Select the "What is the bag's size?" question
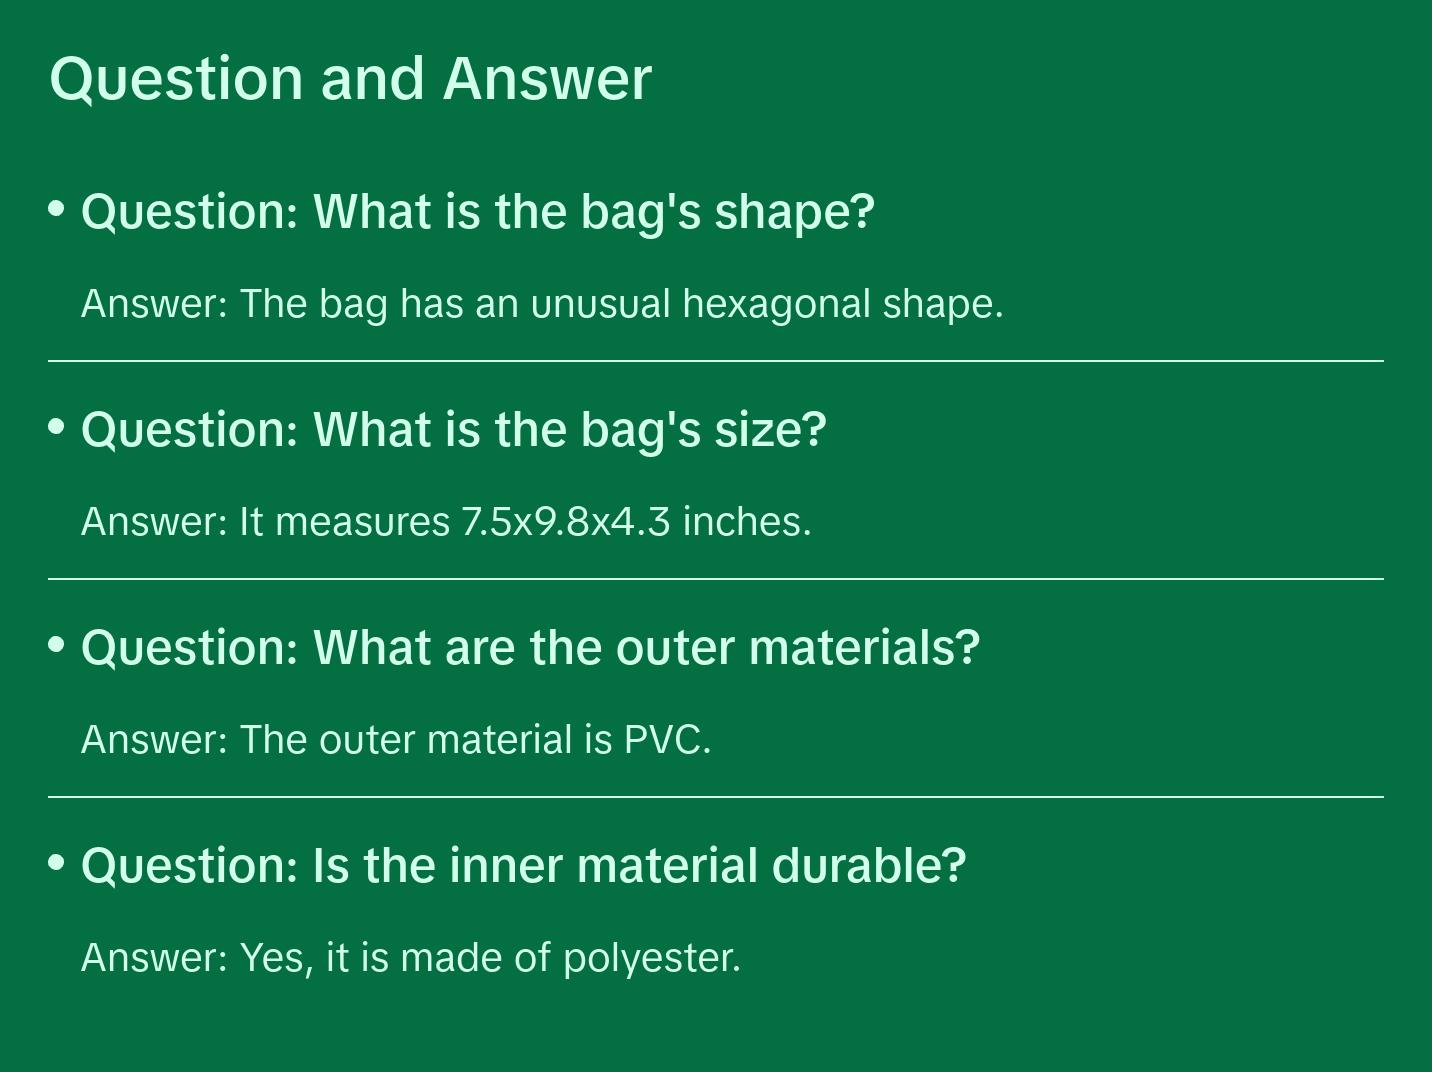This screenshot has width=1432, height=1072. coord(453,430)
